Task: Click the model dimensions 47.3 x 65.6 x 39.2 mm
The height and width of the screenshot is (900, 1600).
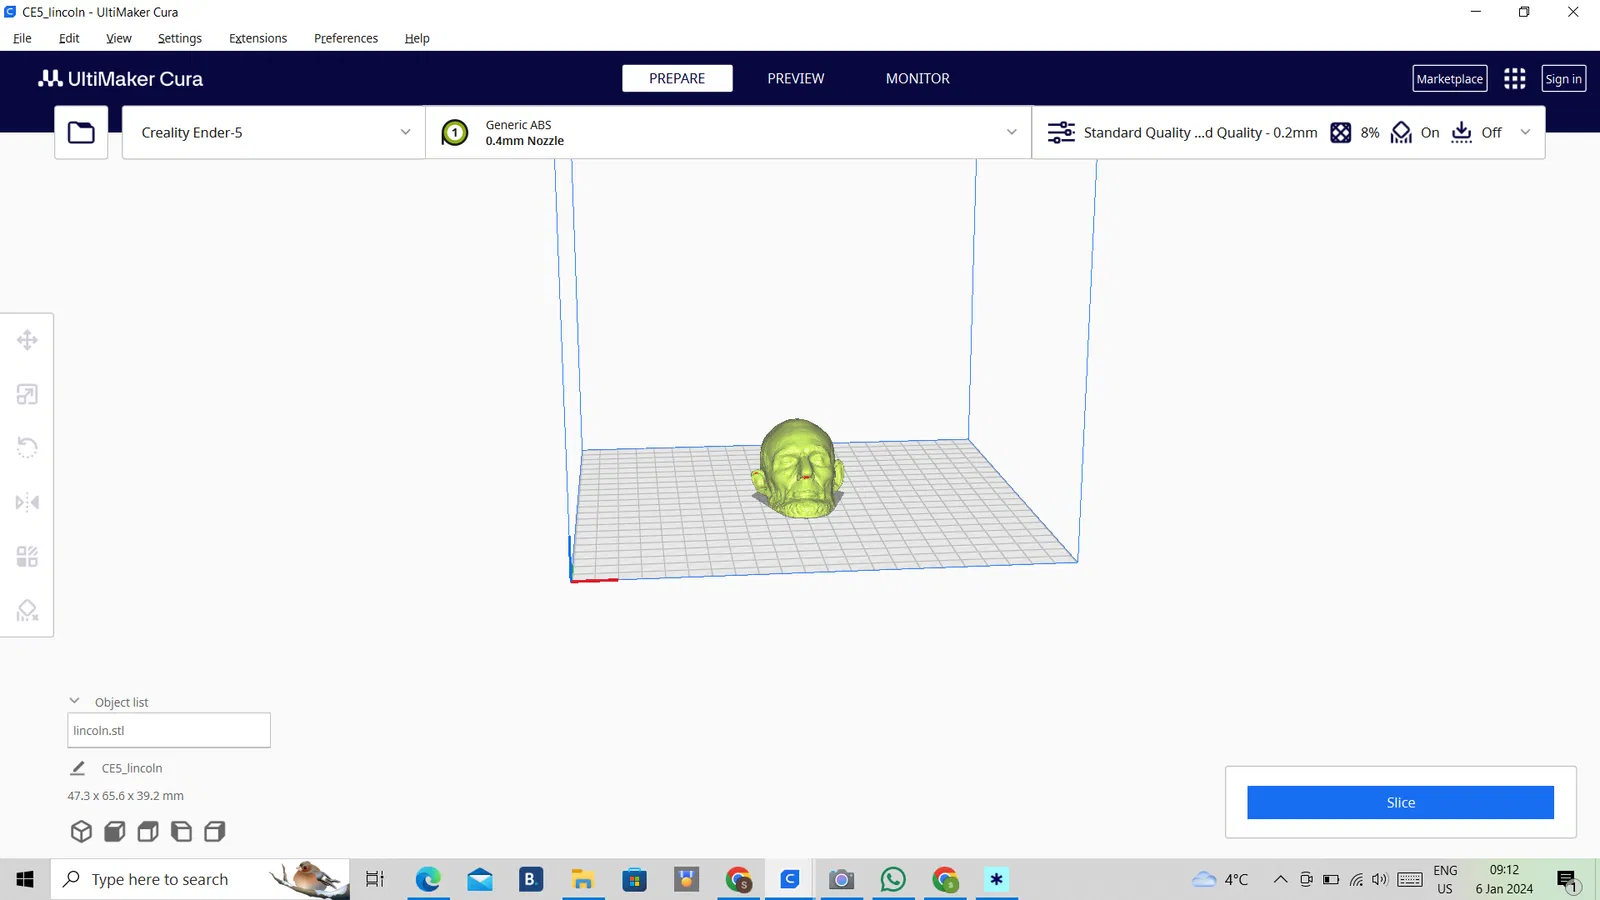Action: 126,796
